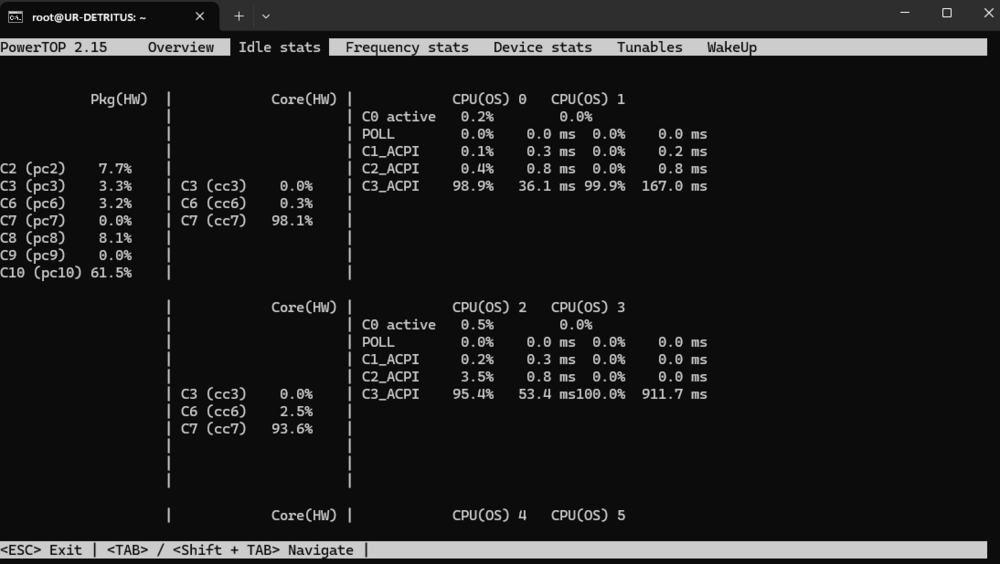Click the C2 (pc2) row label
Screen dimensions: 1000x564
coord(33,169)
